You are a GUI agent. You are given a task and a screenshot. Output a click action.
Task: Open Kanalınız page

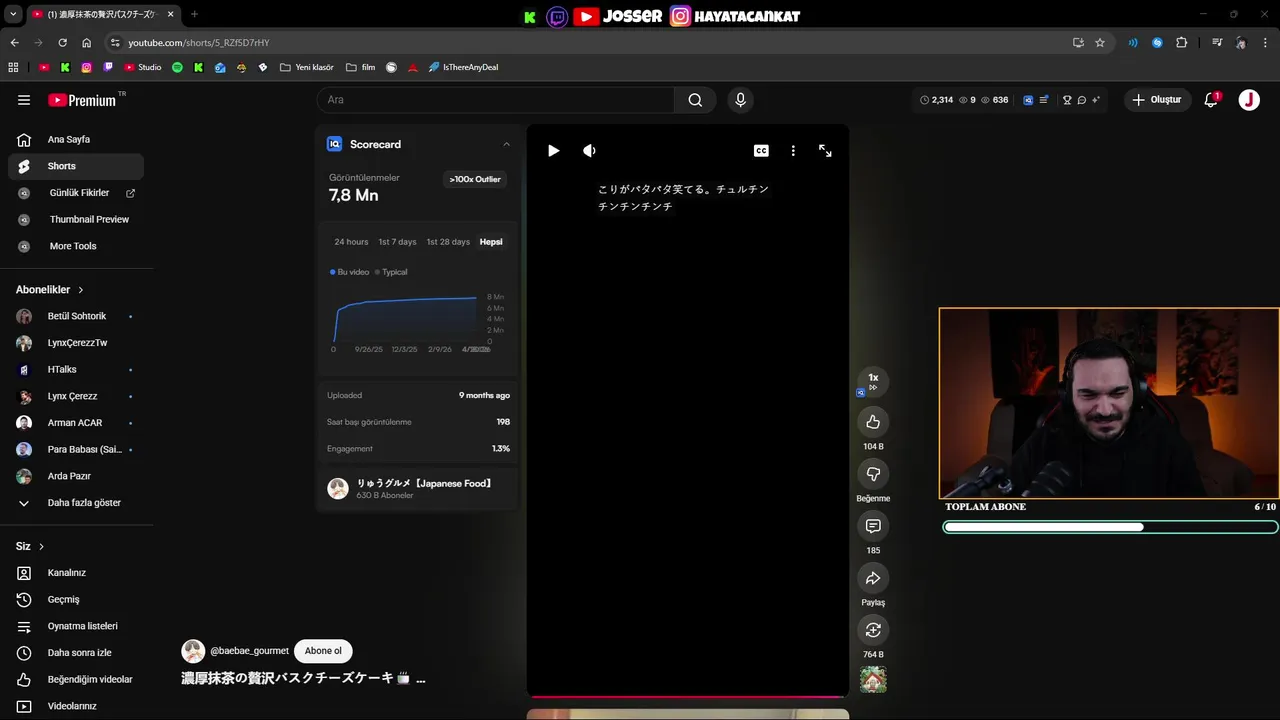coord(77,573)
